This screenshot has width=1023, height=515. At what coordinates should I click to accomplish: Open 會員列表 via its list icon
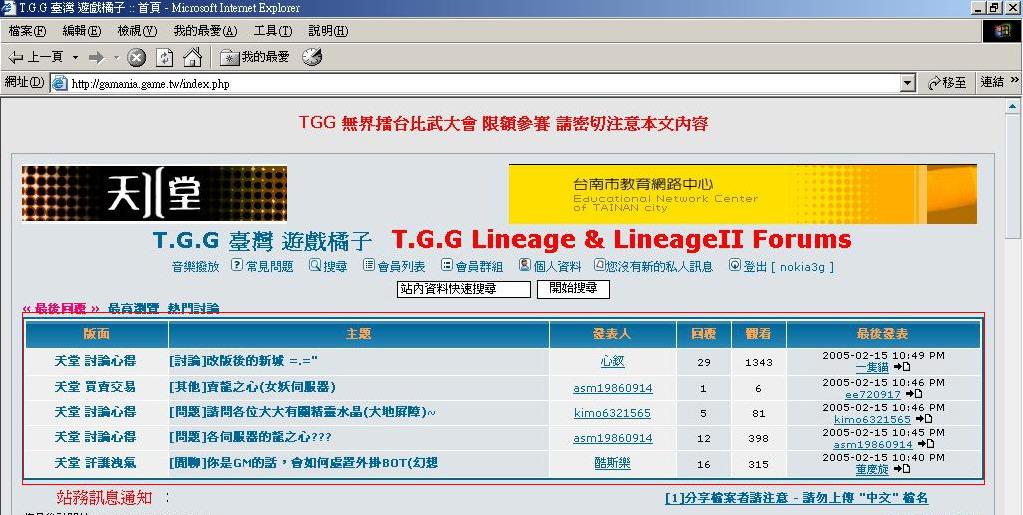[369, 265]
